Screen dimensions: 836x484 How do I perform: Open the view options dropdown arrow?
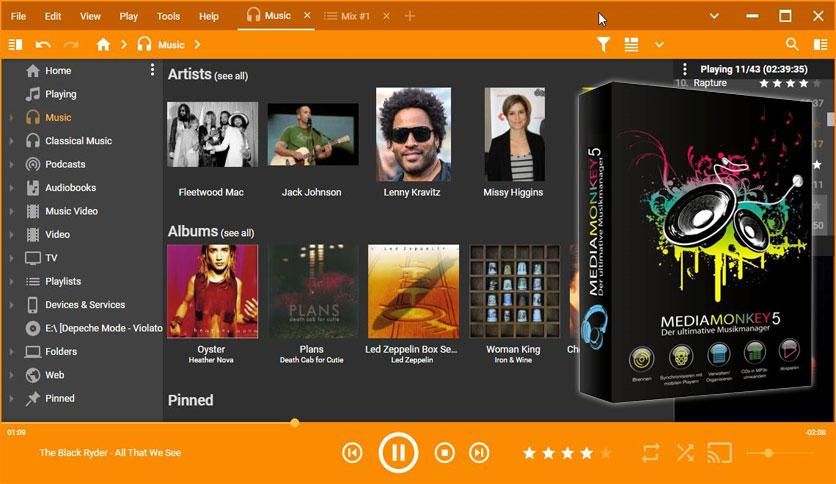tap(659, 45)
